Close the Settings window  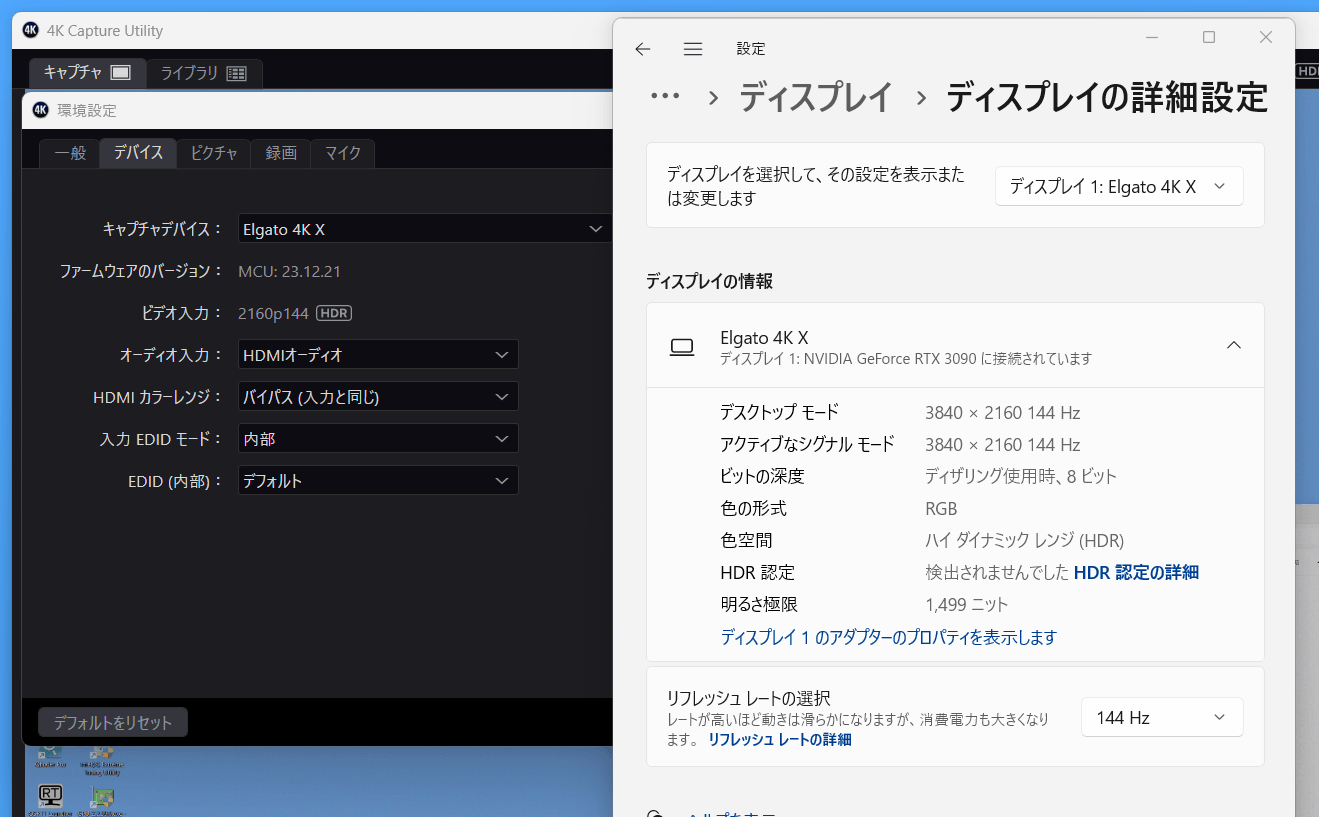(1266, 37)
